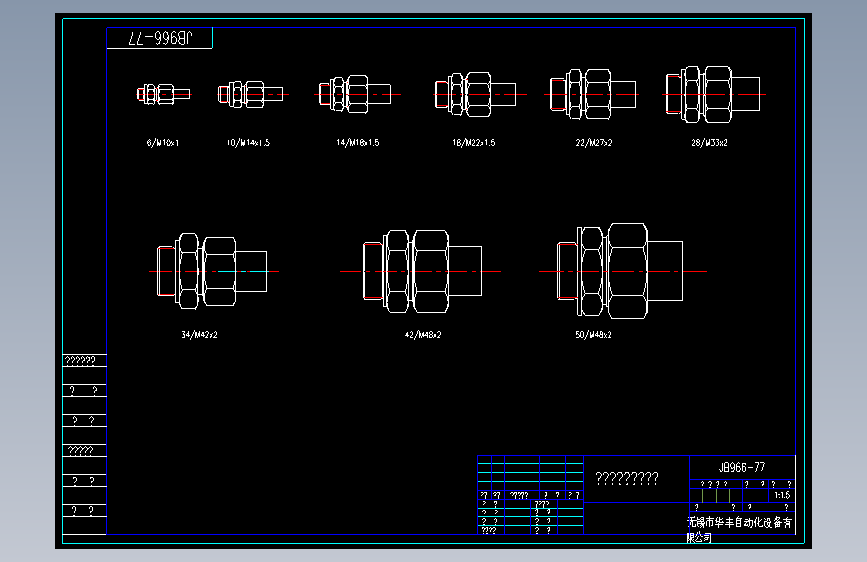
Task: Click the 42/M48x2 size label
Action: pos(423,335)
